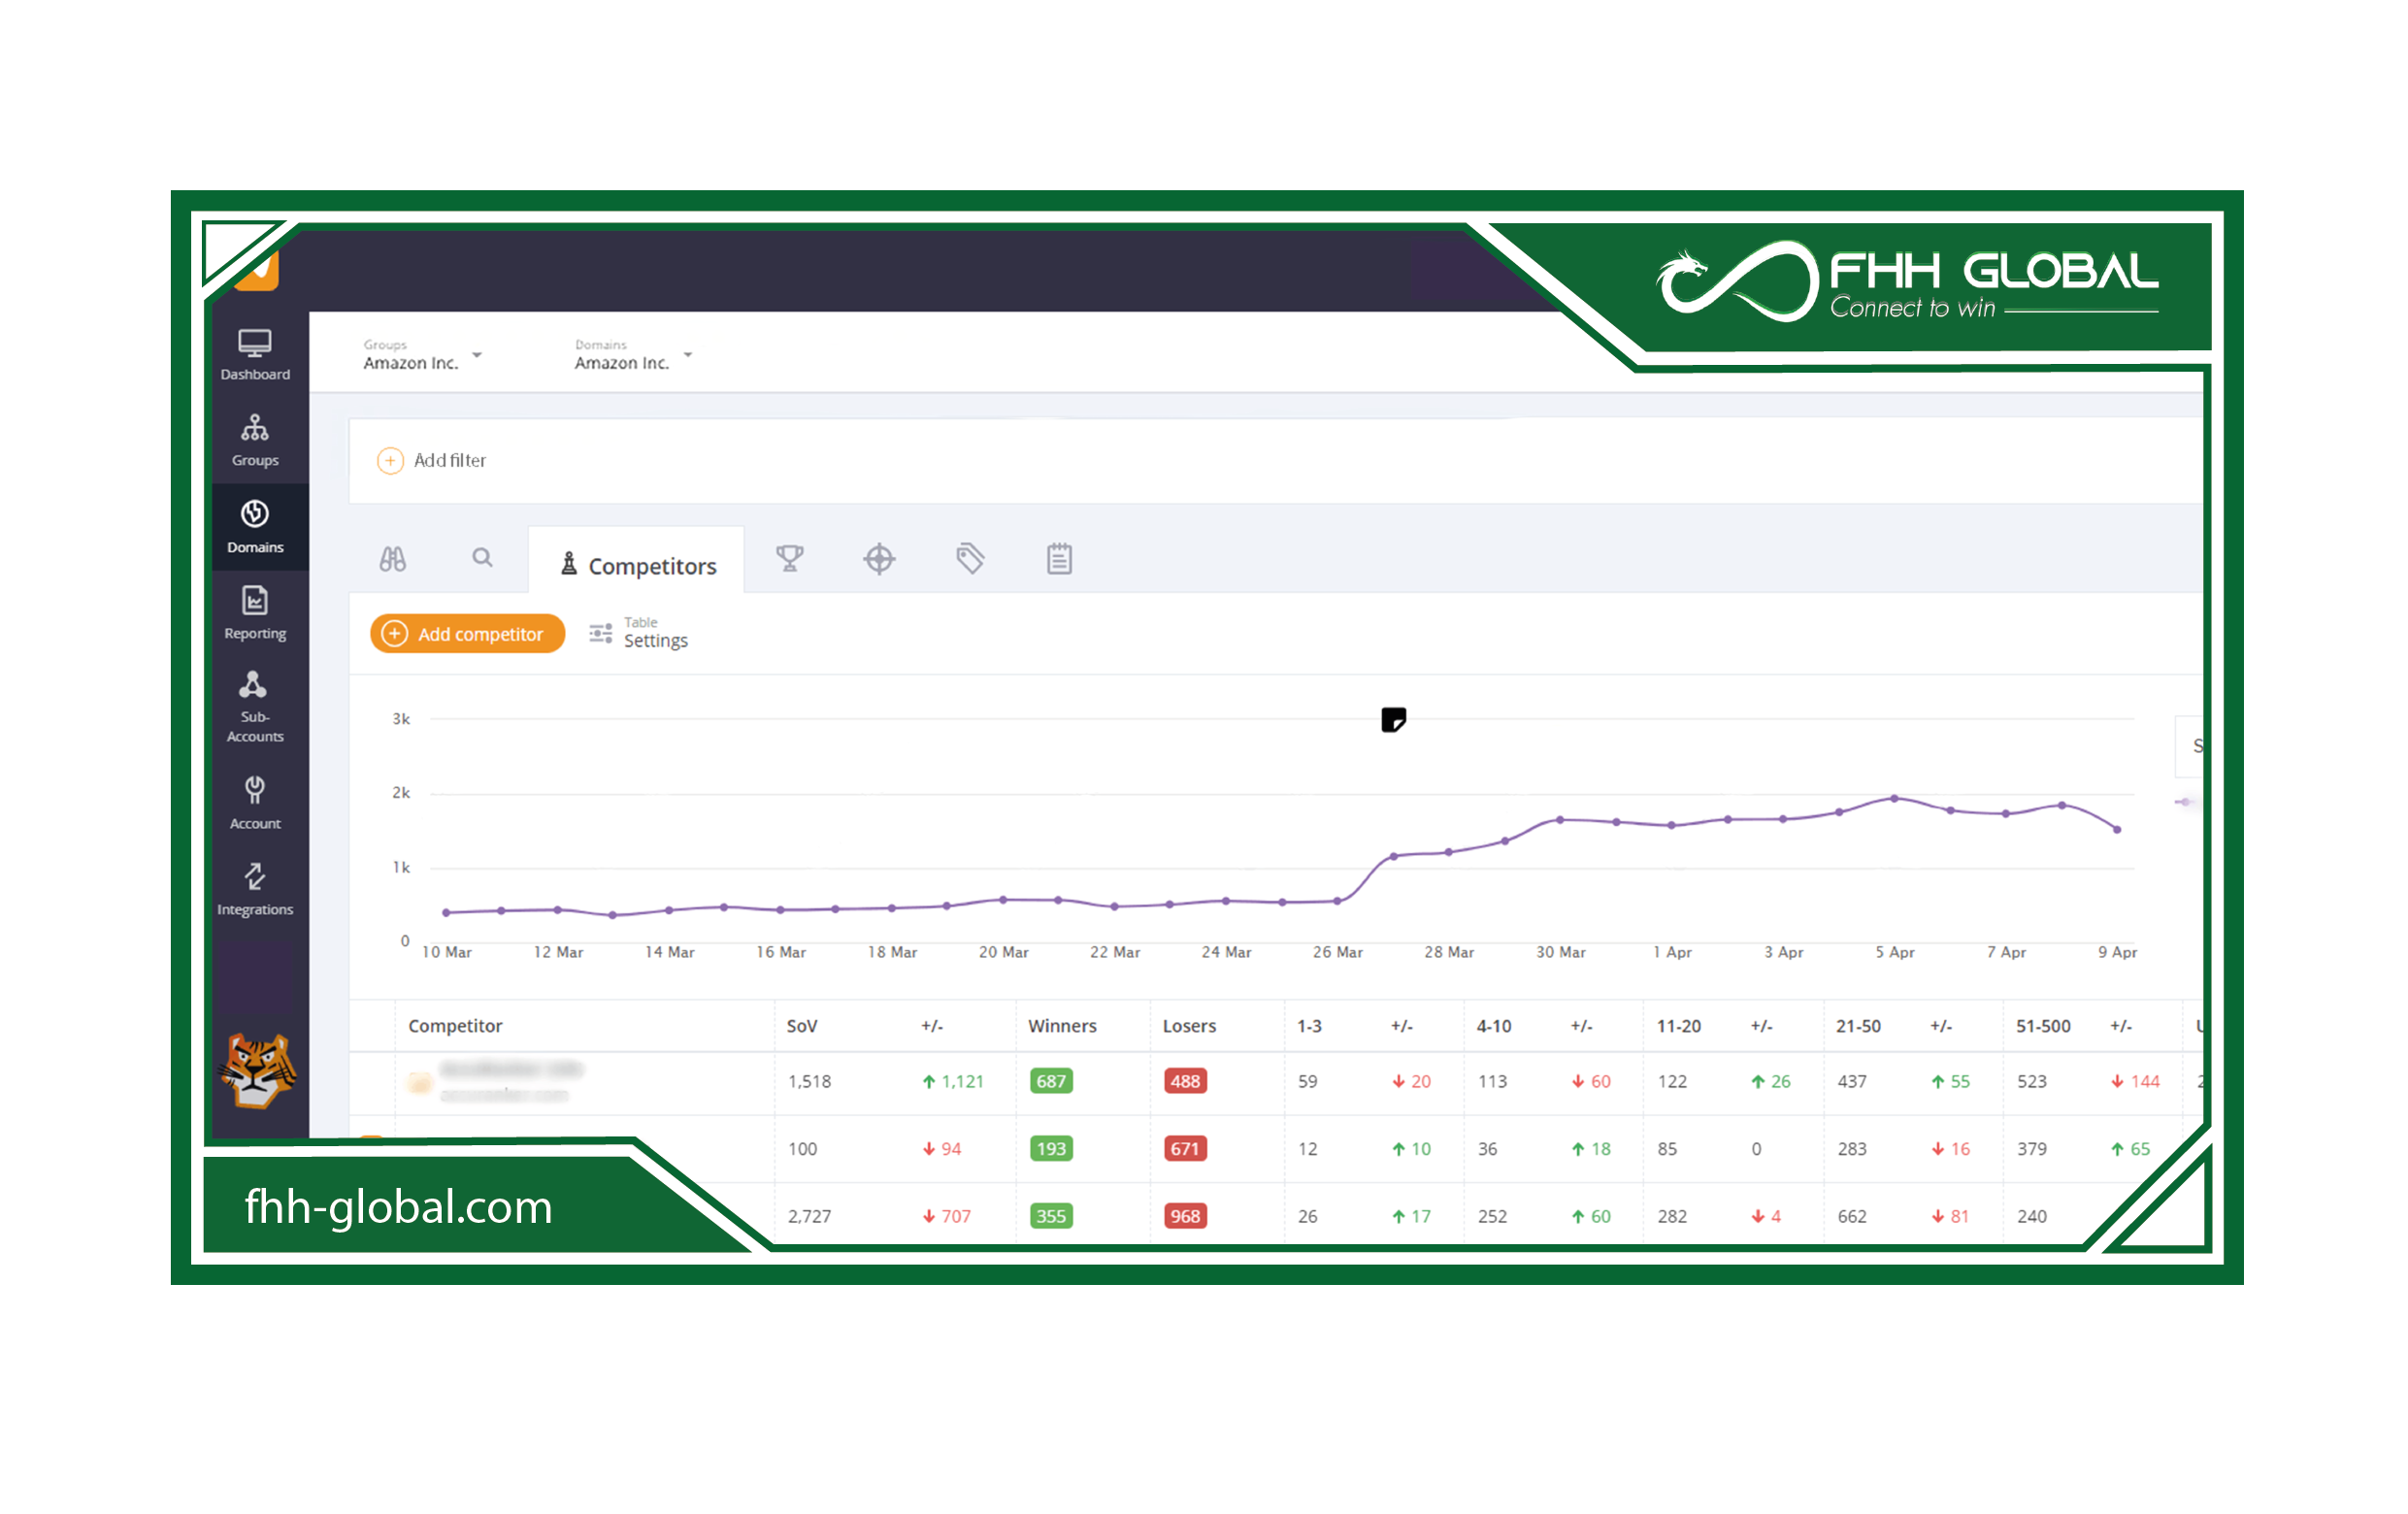This screenshot has width=2408, height=1514.
Task: Open the Dashboard panel in sidebar
Action: [255, 355]
